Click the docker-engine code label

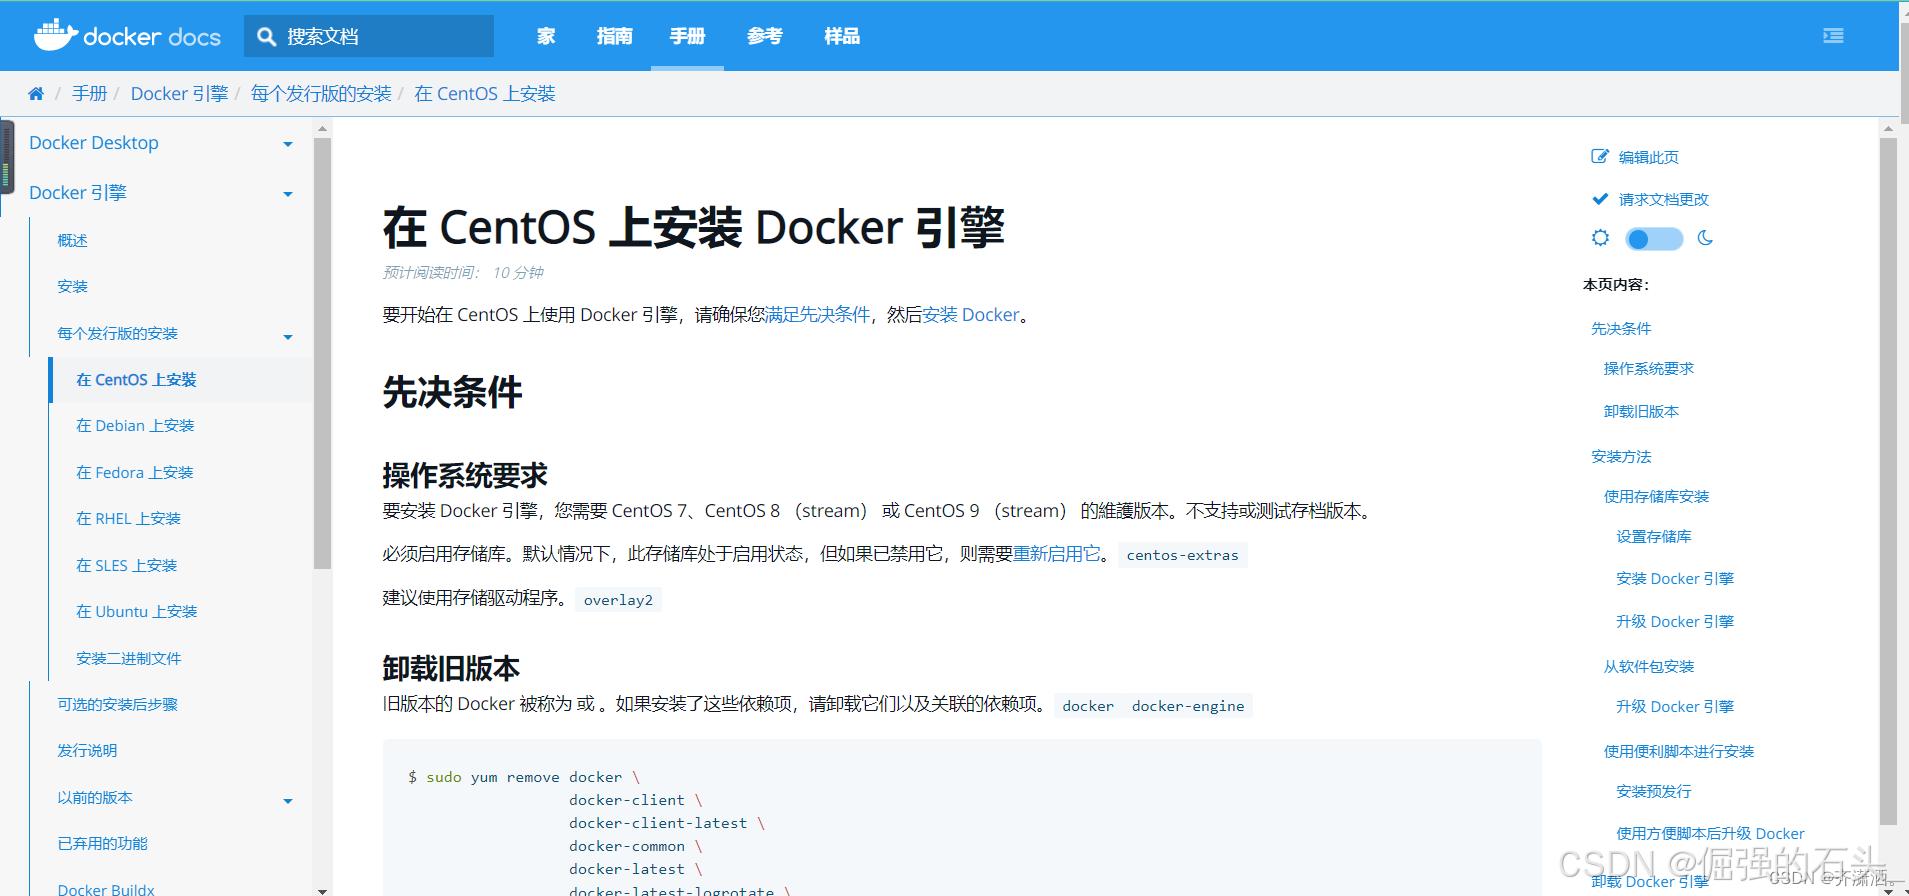point(1188,706)
